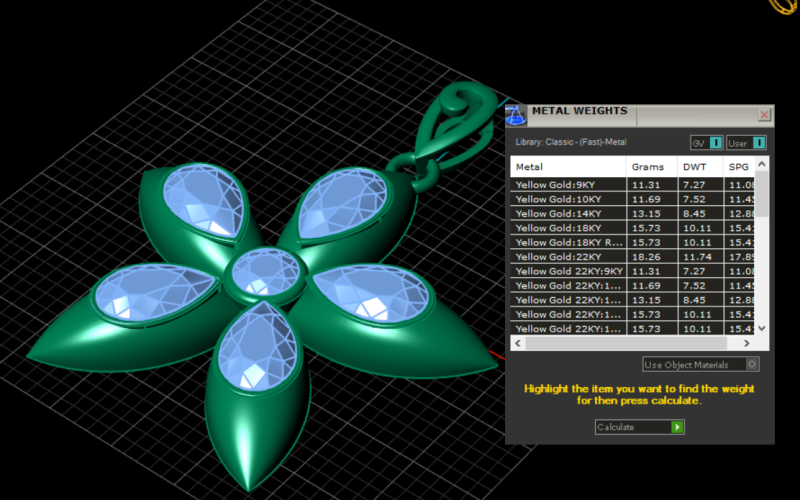Select the Yellow Gold:18KY R... row

click(632, 242)
